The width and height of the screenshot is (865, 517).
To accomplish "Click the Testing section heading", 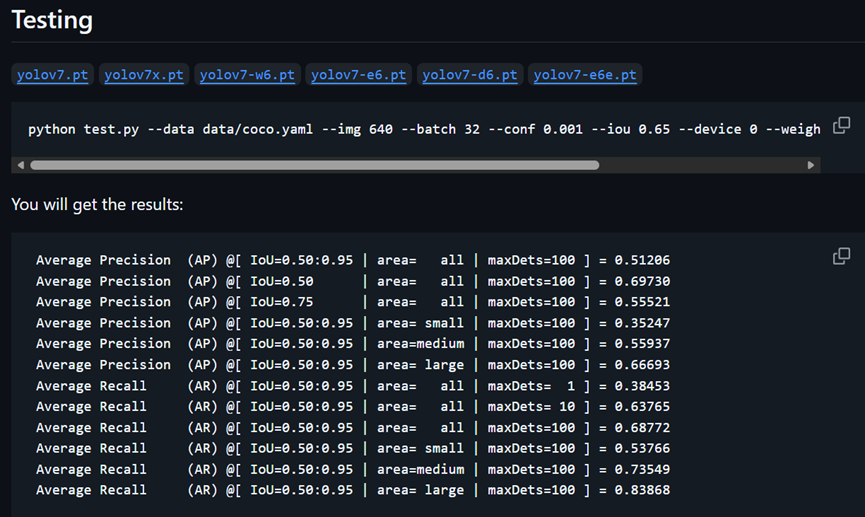I will pos(52,20).
